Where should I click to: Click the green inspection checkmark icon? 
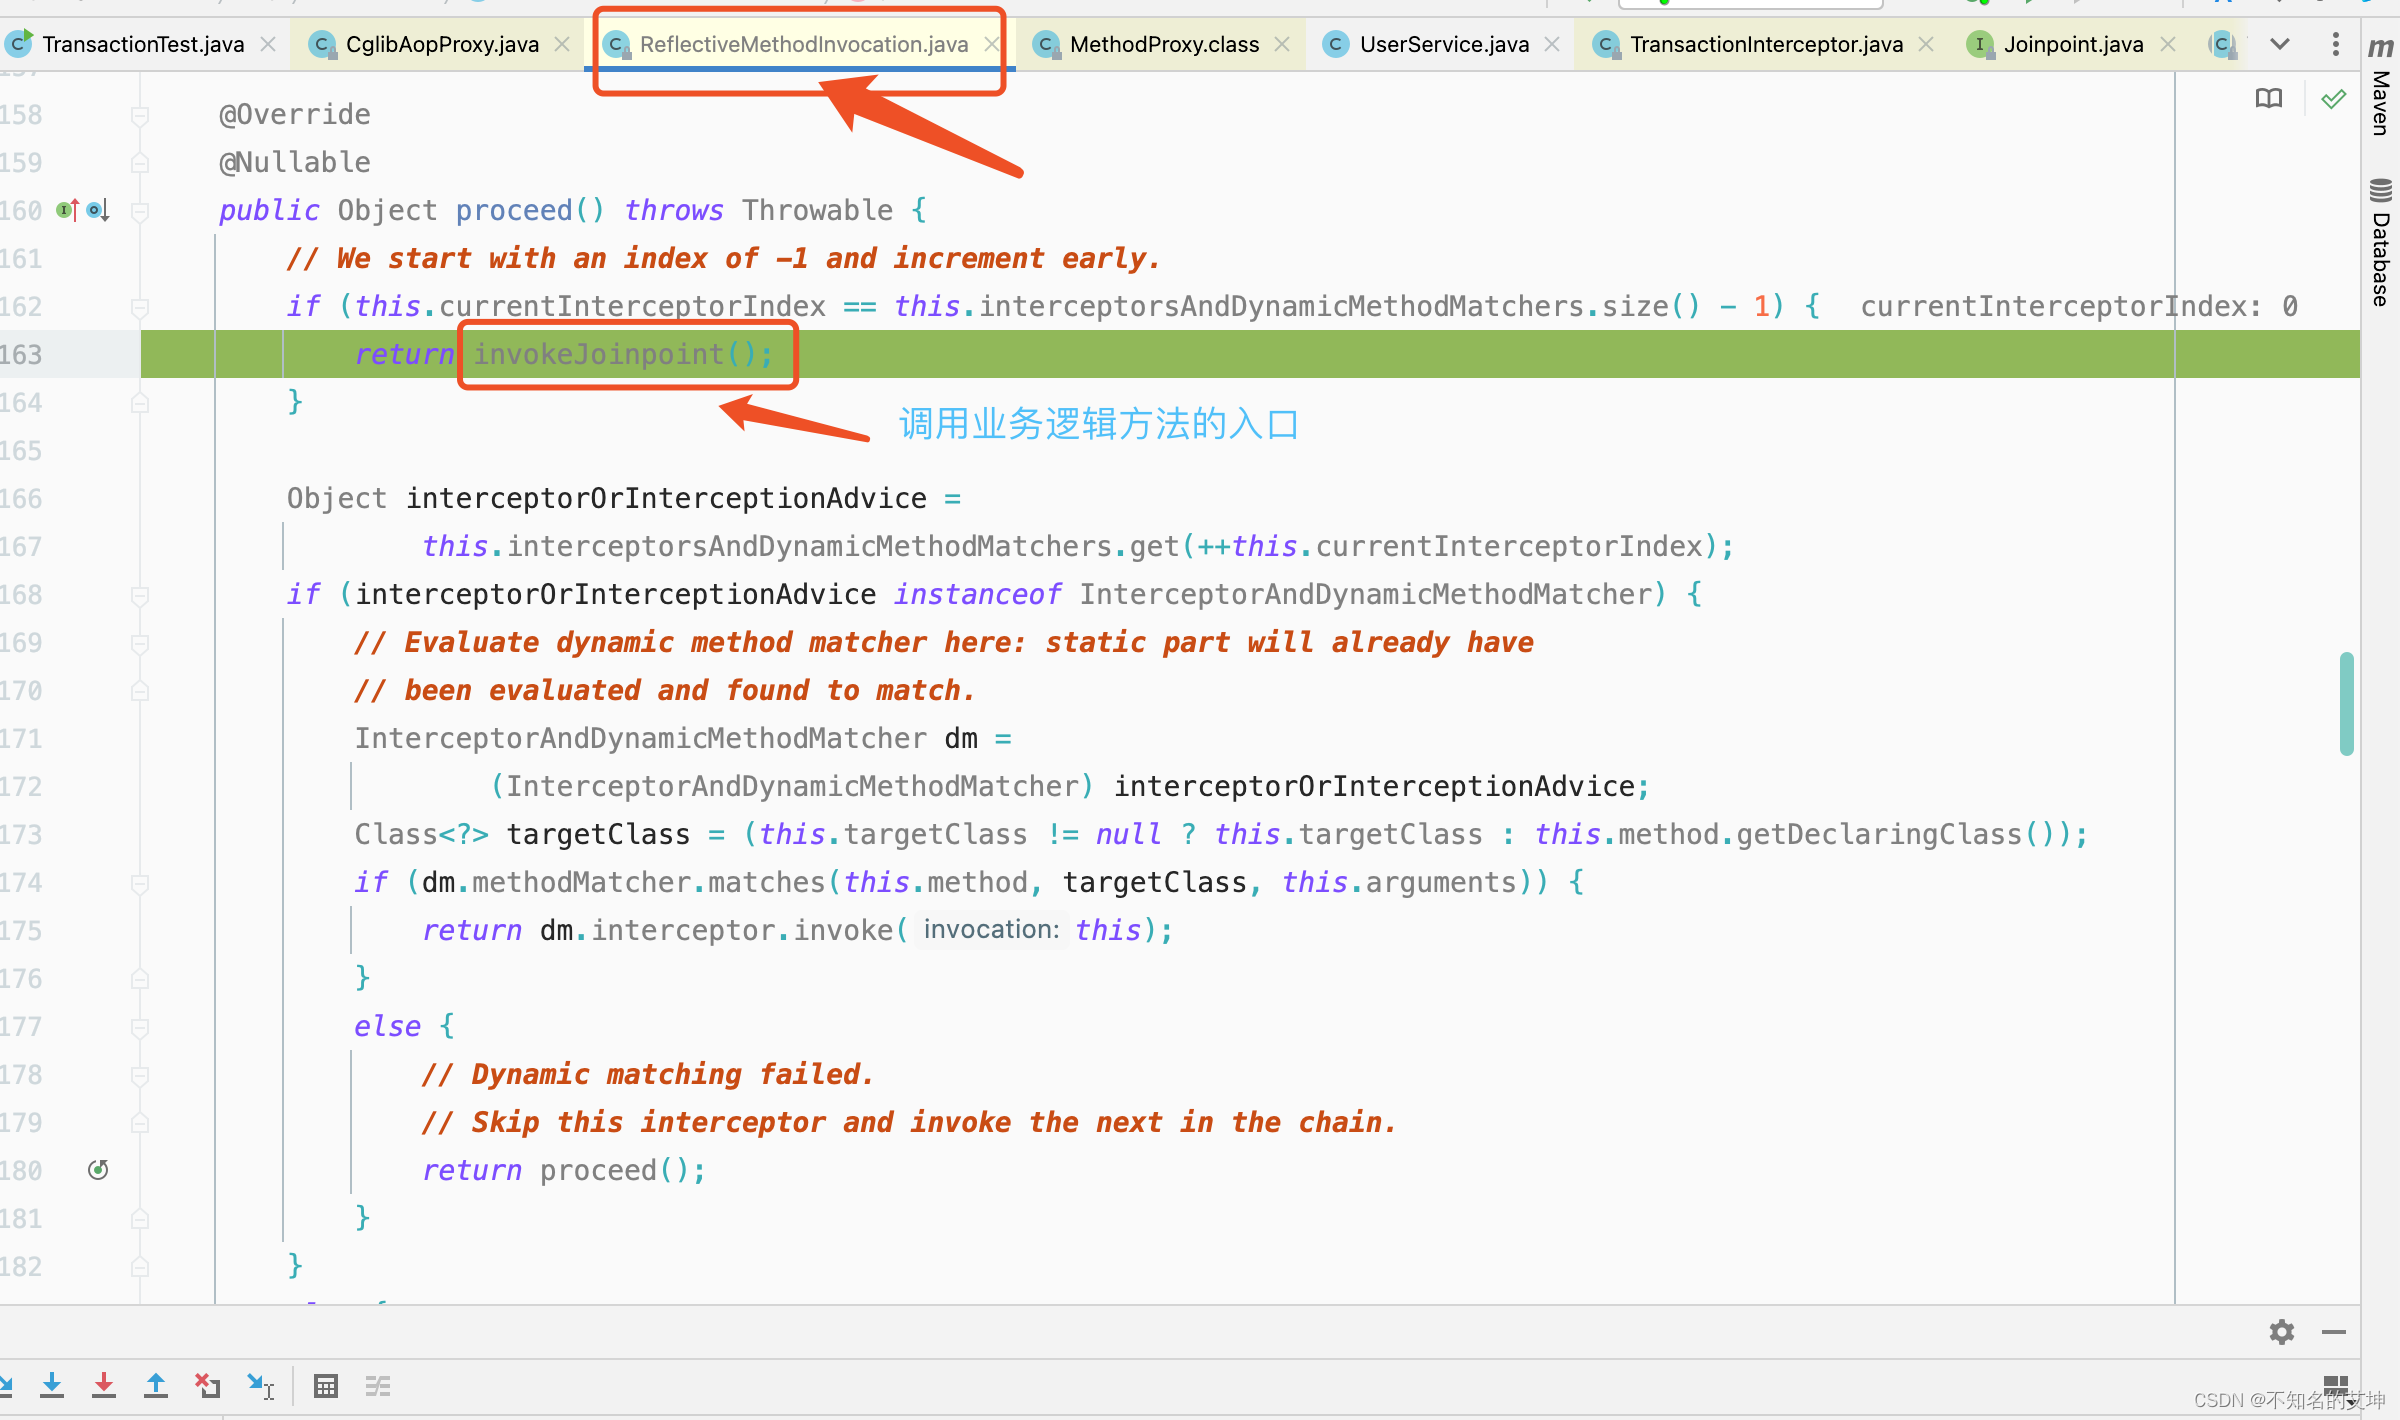click(2333, 99)
